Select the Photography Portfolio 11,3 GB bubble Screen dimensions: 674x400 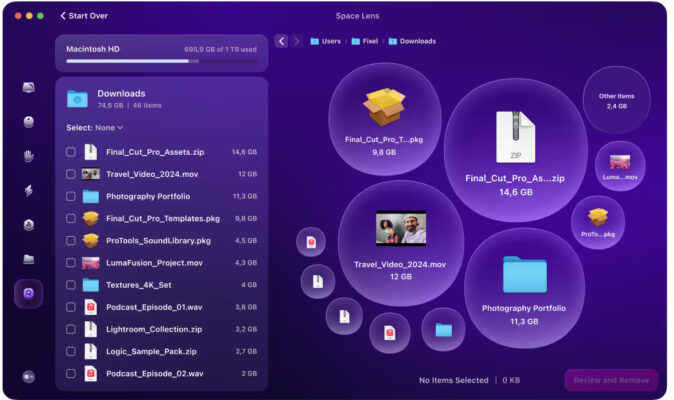pos(524,288)
